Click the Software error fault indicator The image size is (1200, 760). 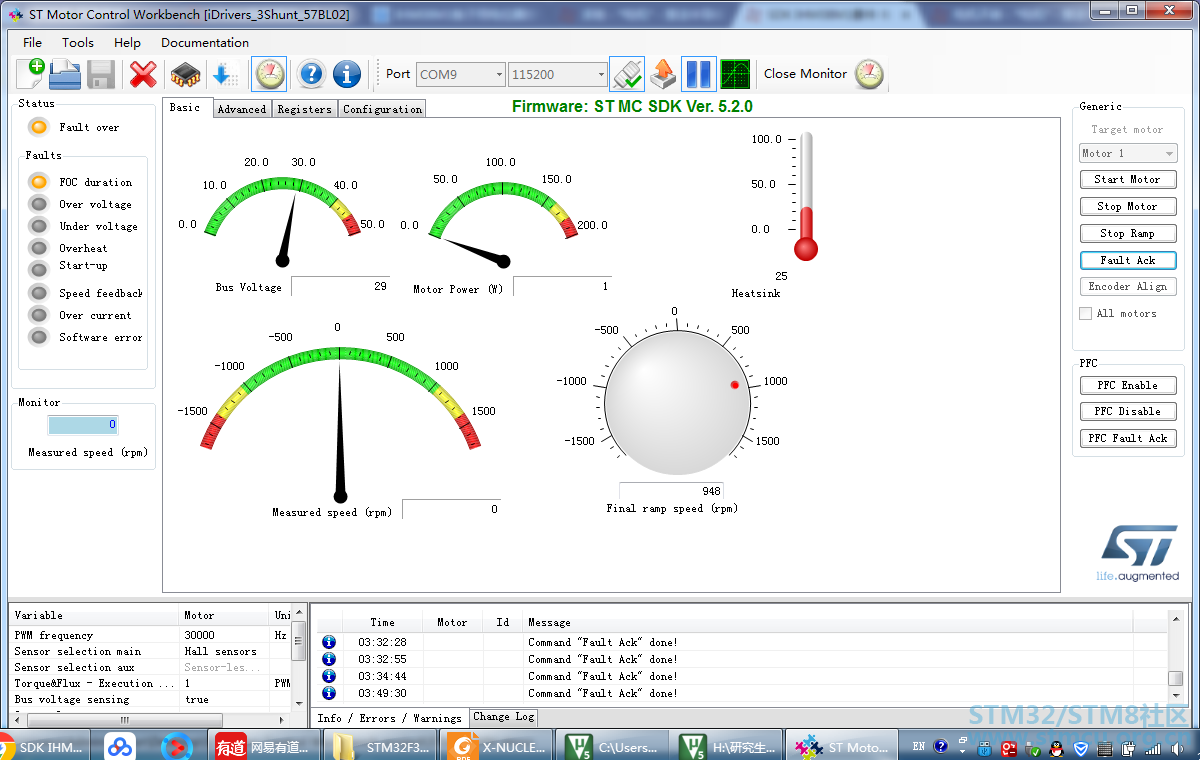click(x=39, y=337)
